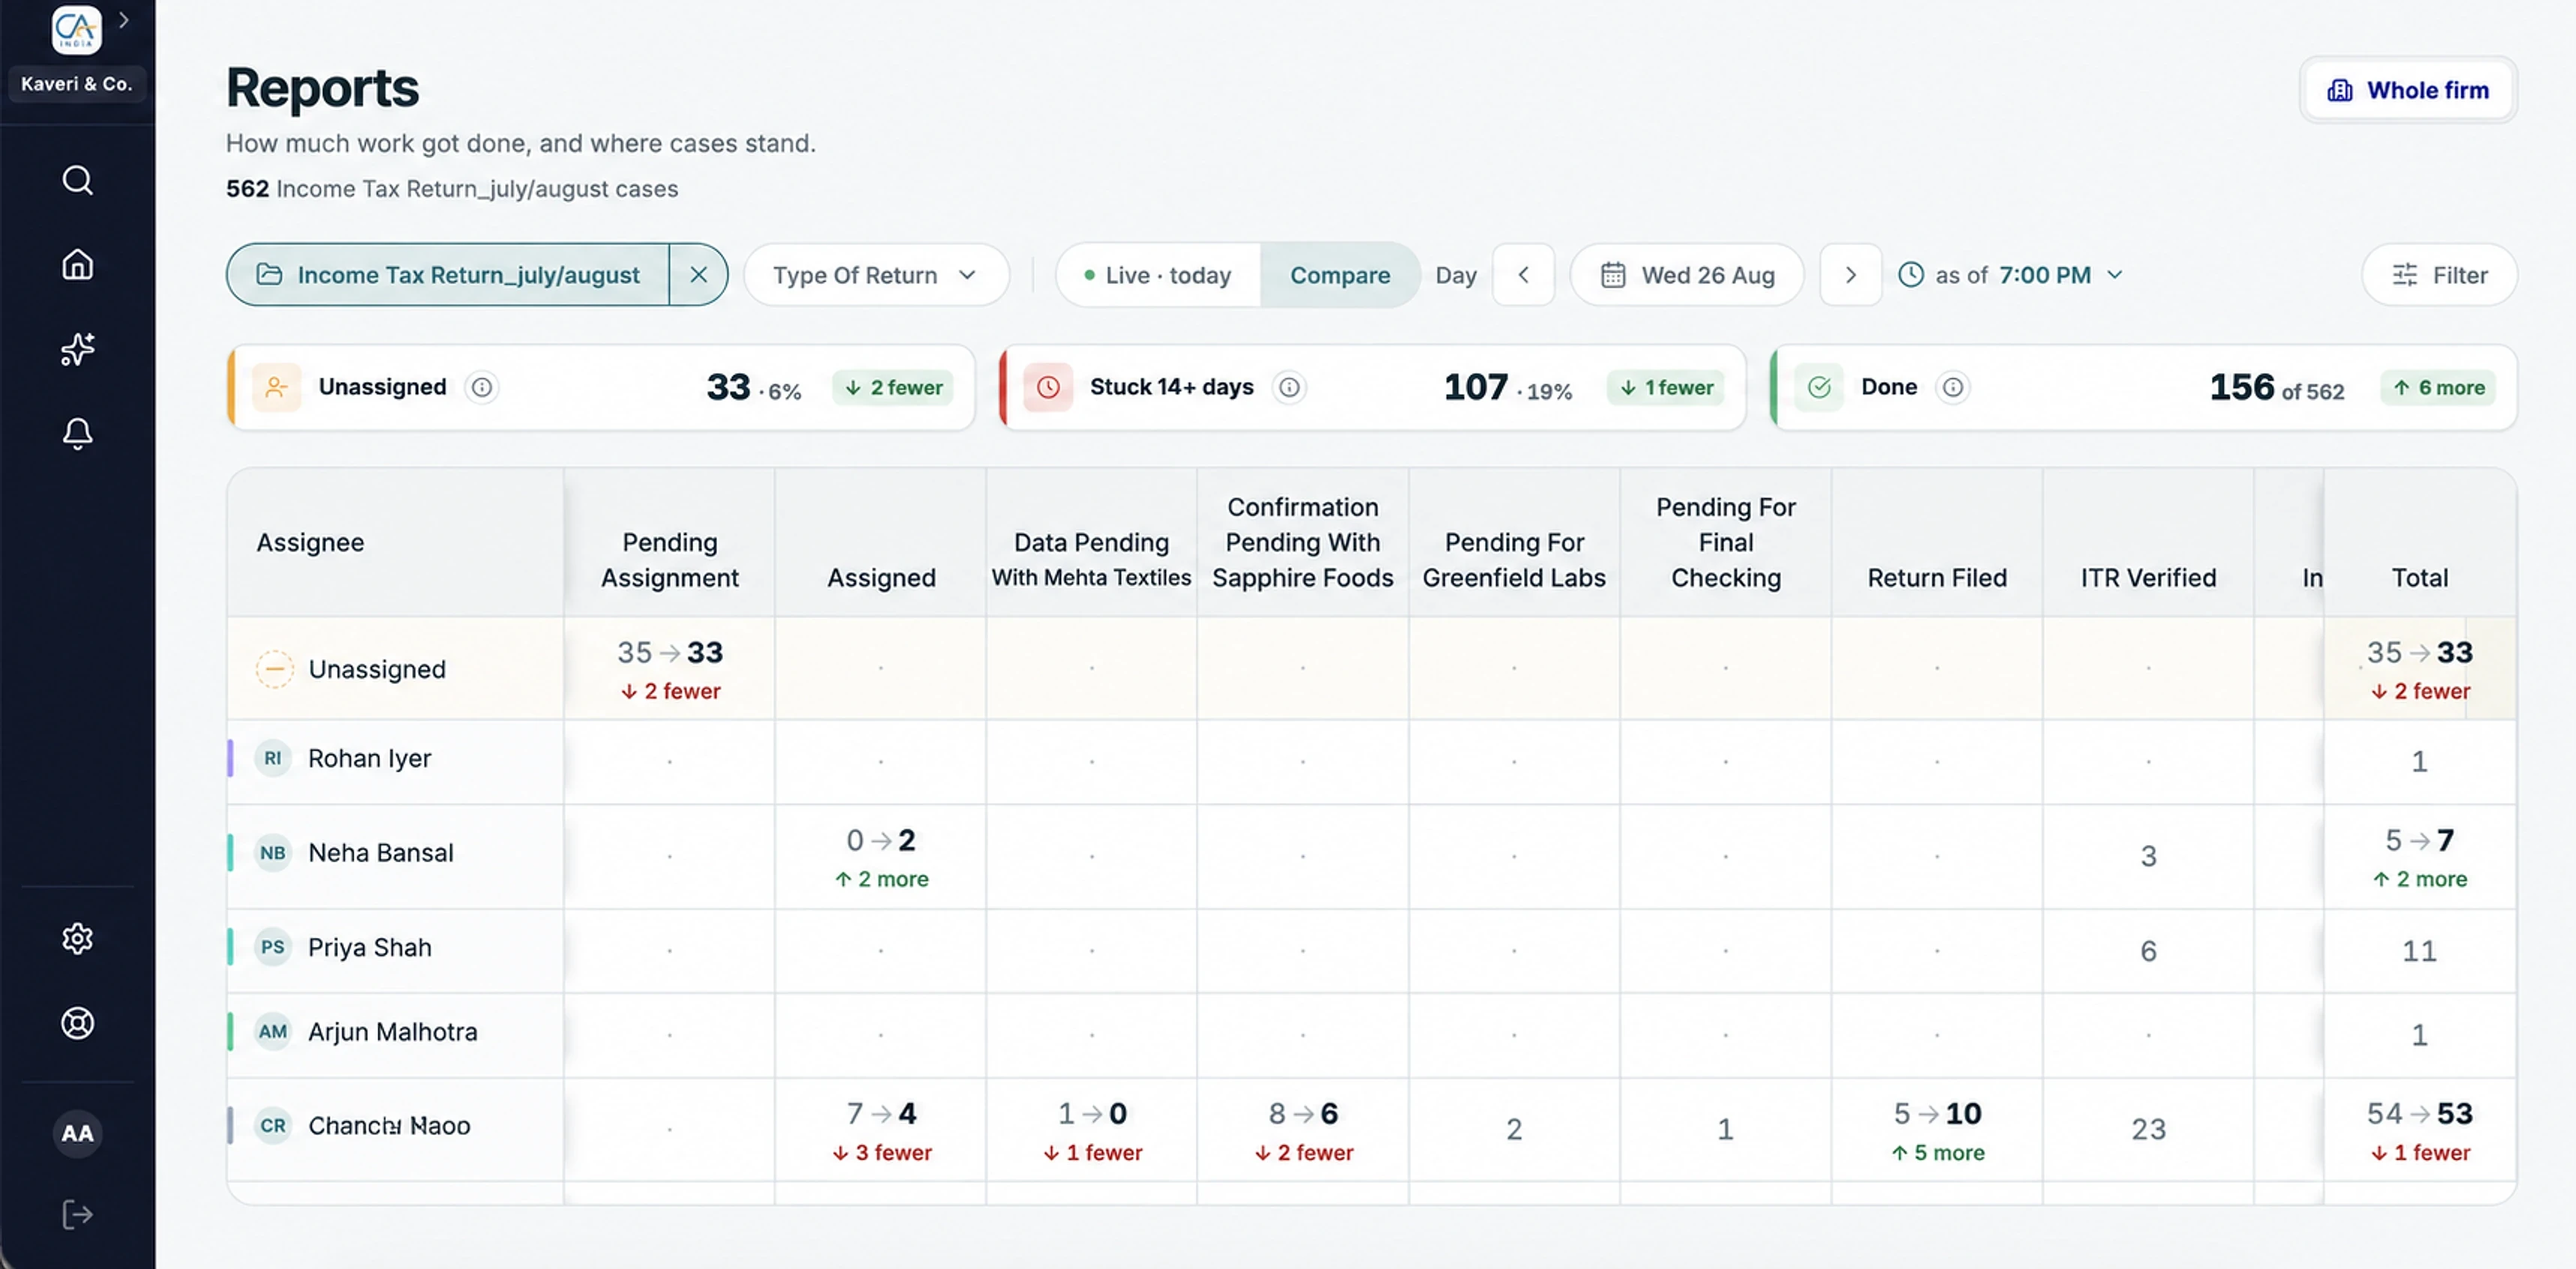This screenshot has height=1269, width=2576.
Task: Open notifications bell icon
Action: pos(77,433)
